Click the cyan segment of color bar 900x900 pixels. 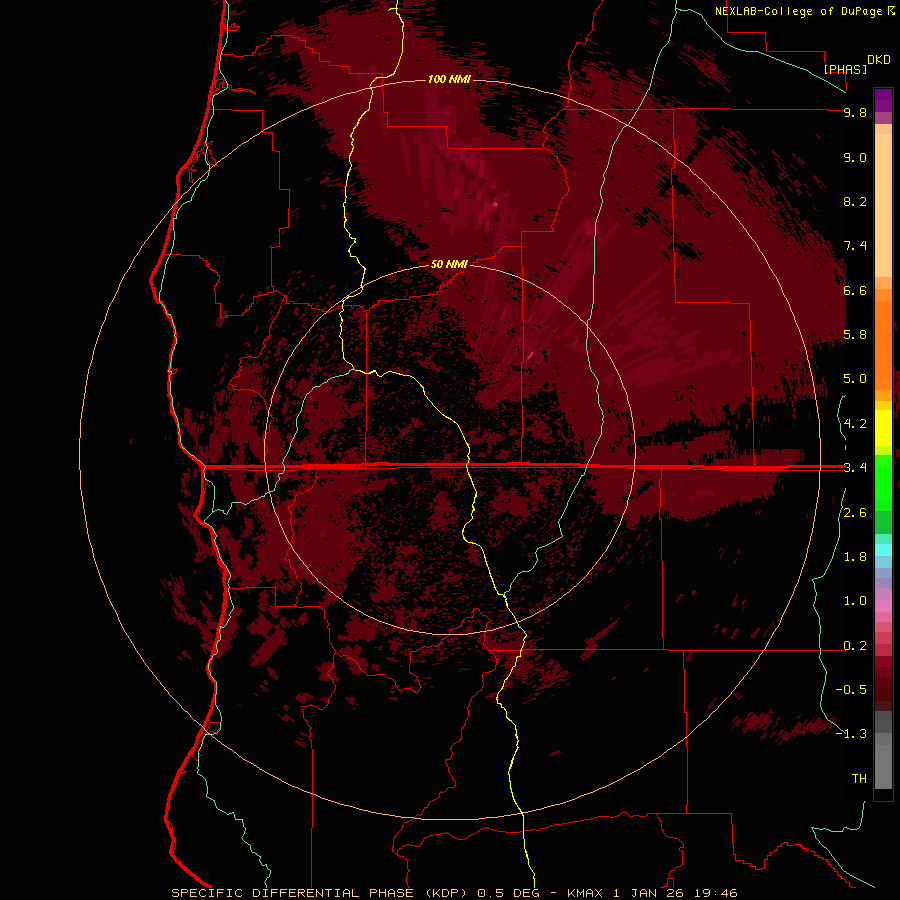click(x=883, y=550)
